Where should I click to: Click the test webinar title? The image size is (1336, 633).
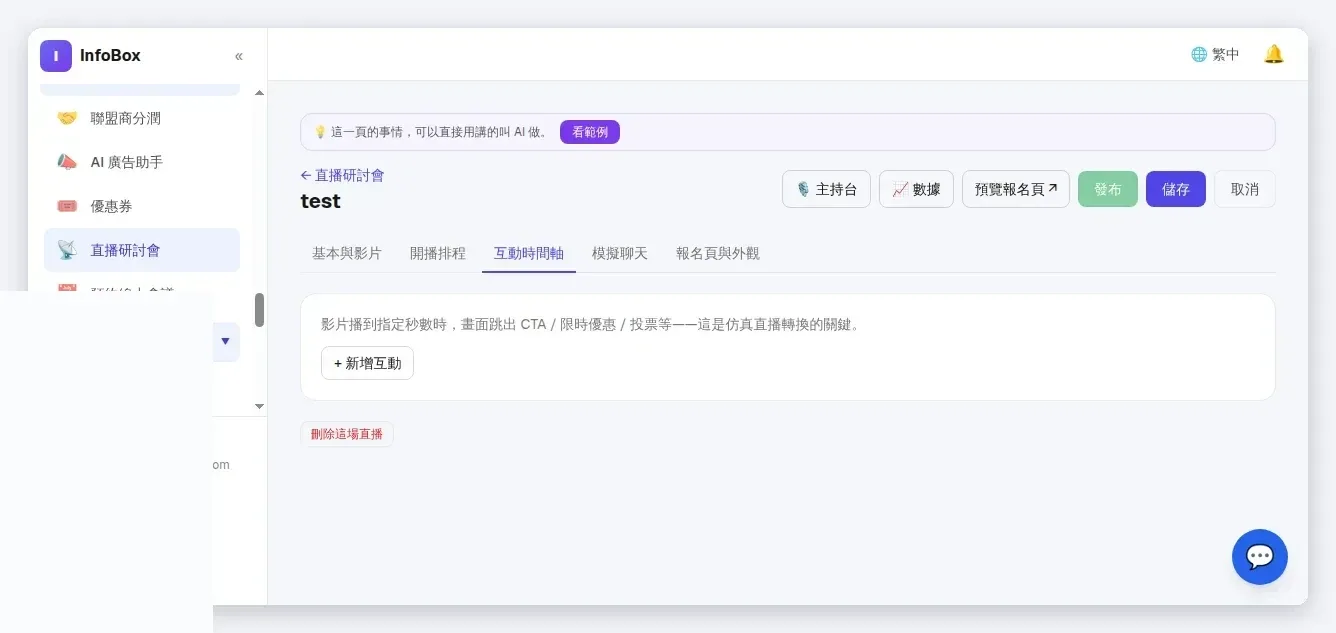pos(320,201)
